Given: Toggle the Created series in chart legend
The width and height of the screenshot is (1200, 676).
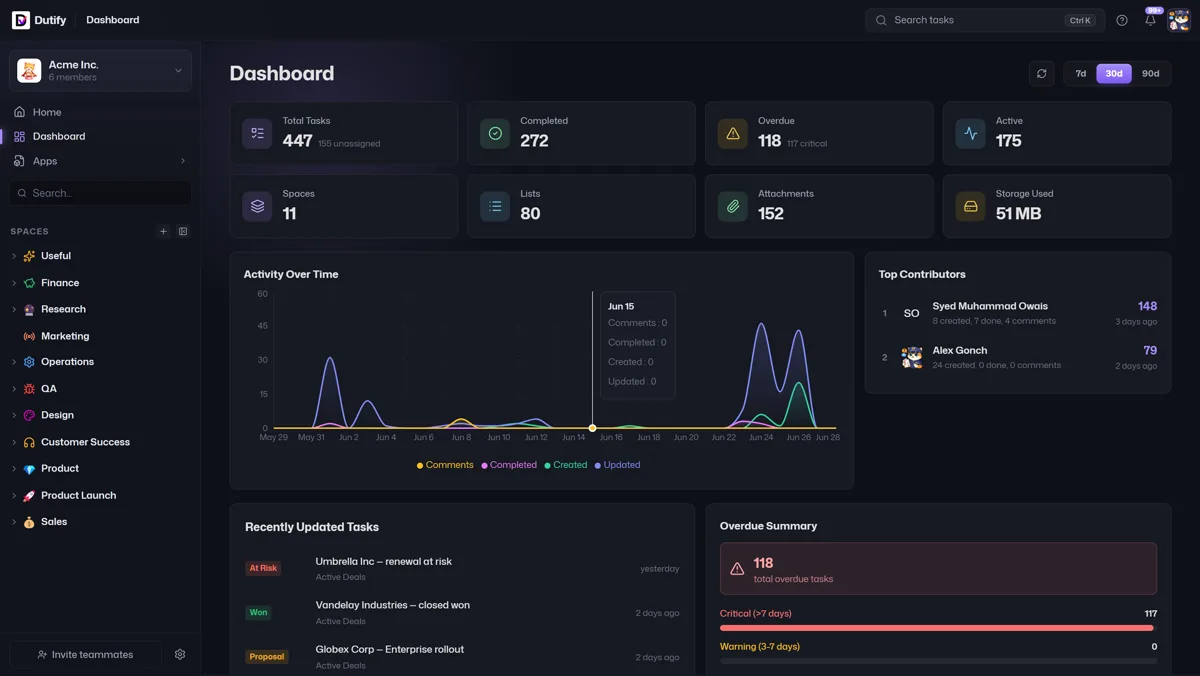Looking at the screenshot, I should 566,465.
